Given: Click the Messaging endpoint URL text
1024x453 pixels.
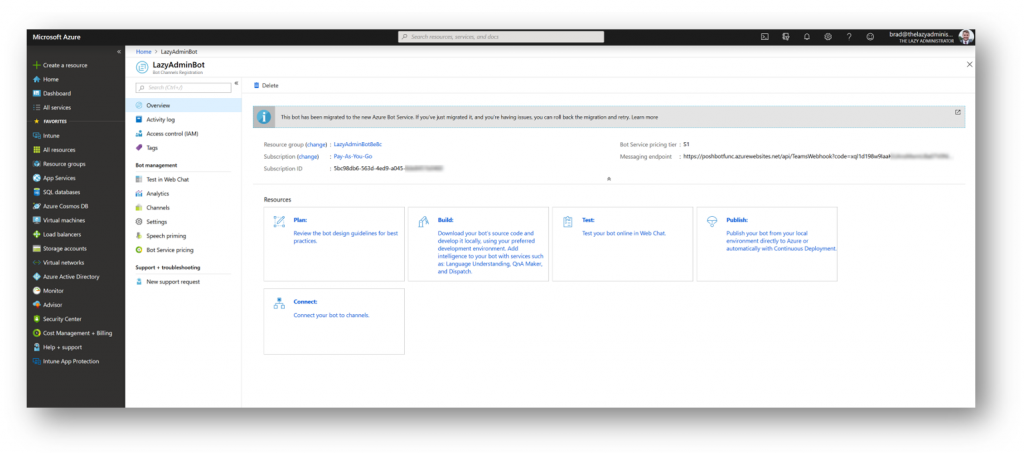Looking at the screenshot, I should pyautogui.click(x=816, y=157).
